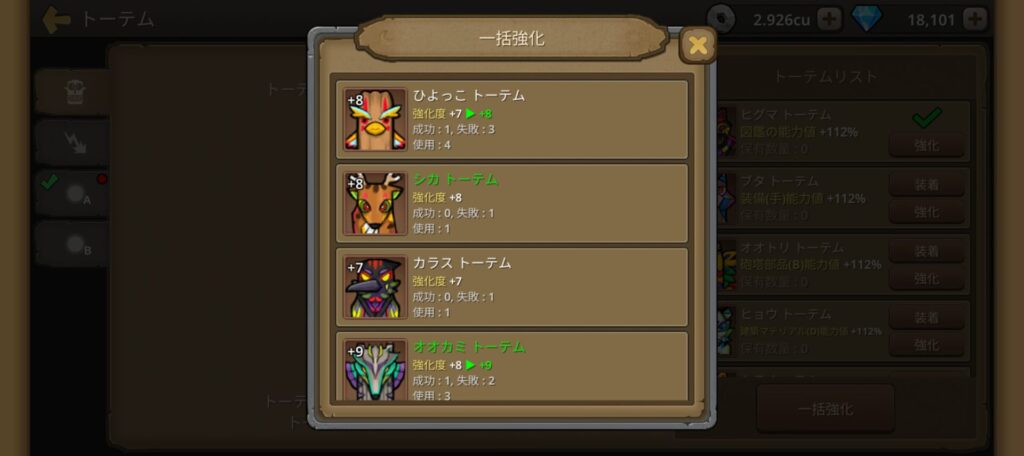
Task: Open the lightning sidebar tab
Action: pyautogui.click(x=75, y=142)
